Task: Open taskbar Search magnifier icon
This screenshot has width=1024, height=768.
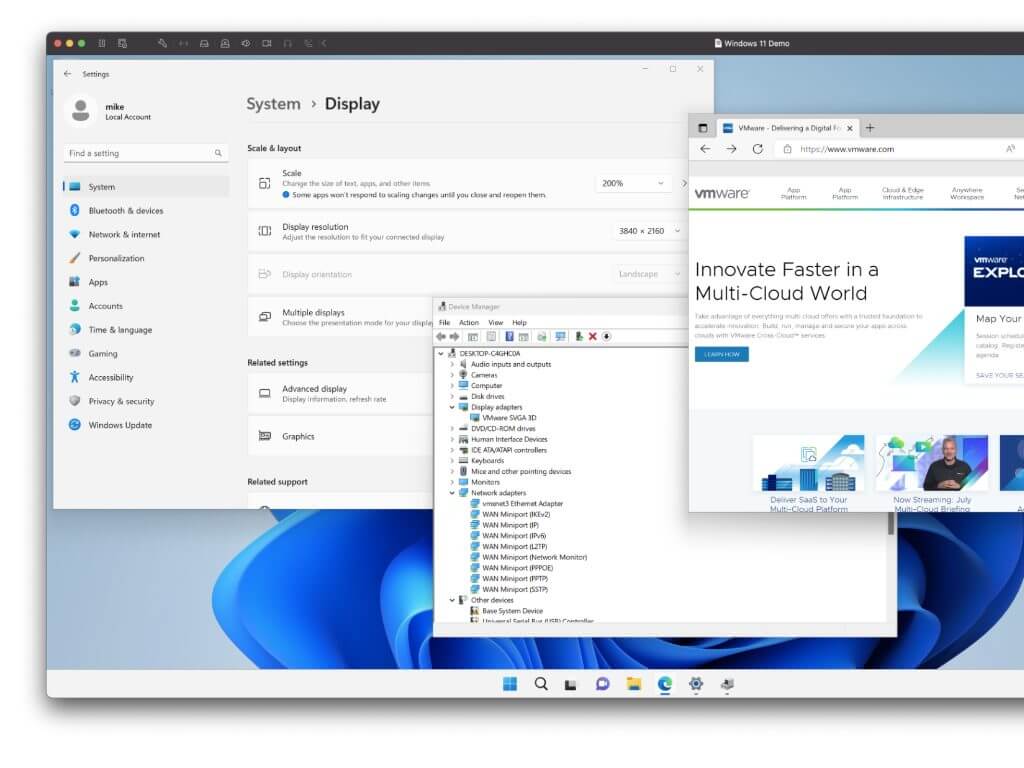Action: 541,684
